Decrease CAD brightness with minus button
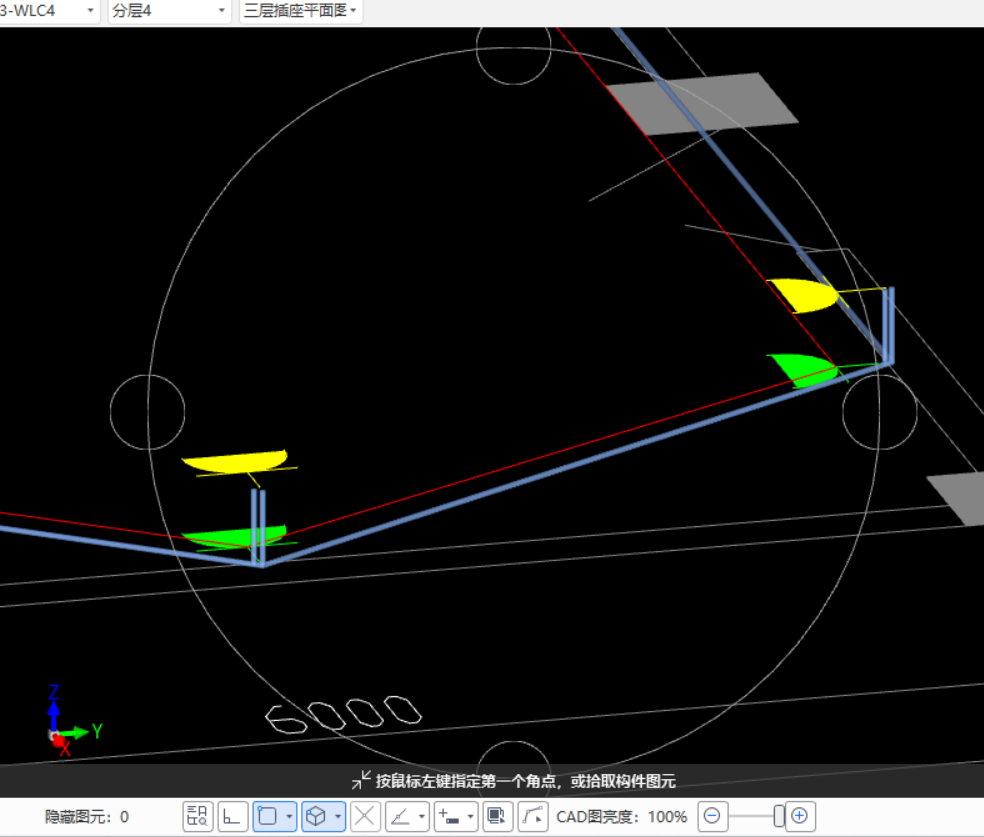The height and width of the screenshot is (837, 984). [x=712, y=816]
